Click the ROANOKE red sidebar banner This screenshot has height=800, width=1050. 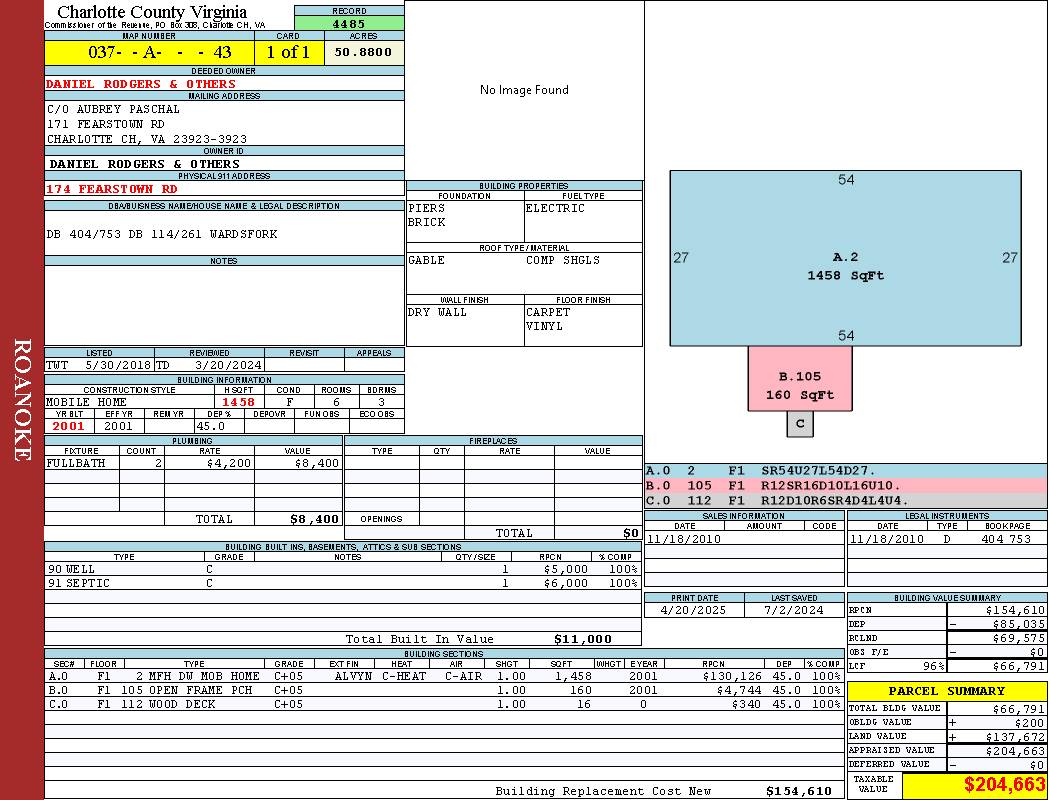[22, 400]
